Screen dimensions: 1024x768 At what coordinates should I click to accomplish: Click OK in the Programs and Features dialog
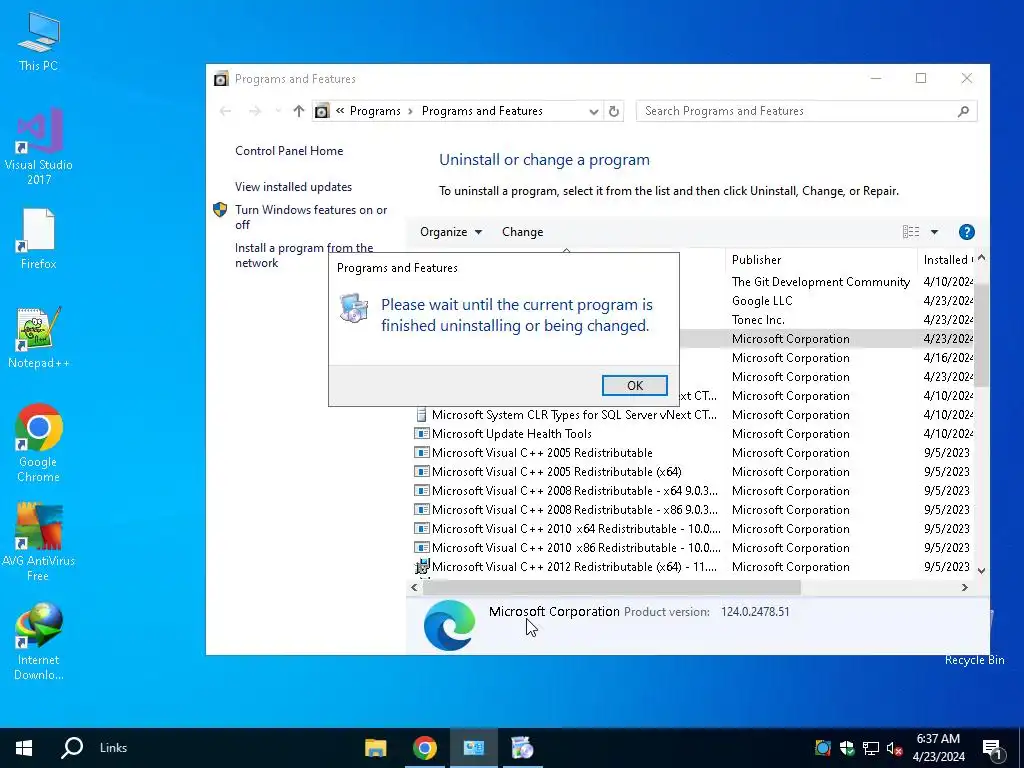point(634,385)
